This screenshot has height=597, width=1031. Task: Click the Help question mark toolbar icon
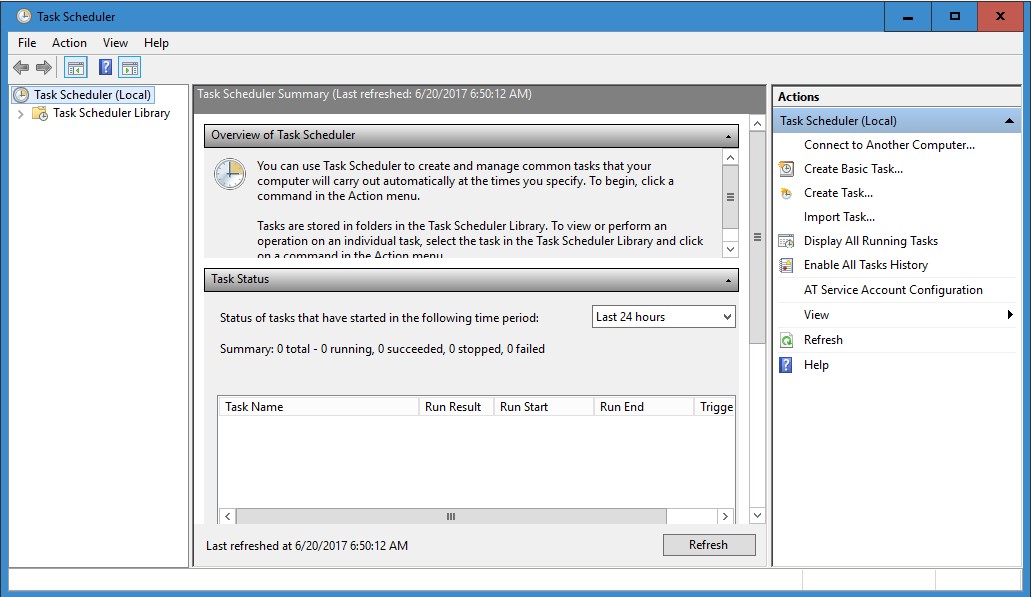click(105, 67)
